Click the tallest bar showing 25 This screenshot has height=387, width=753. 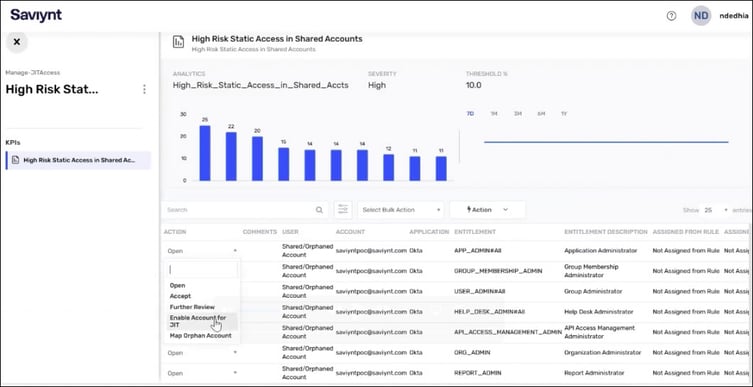(205, 153)
